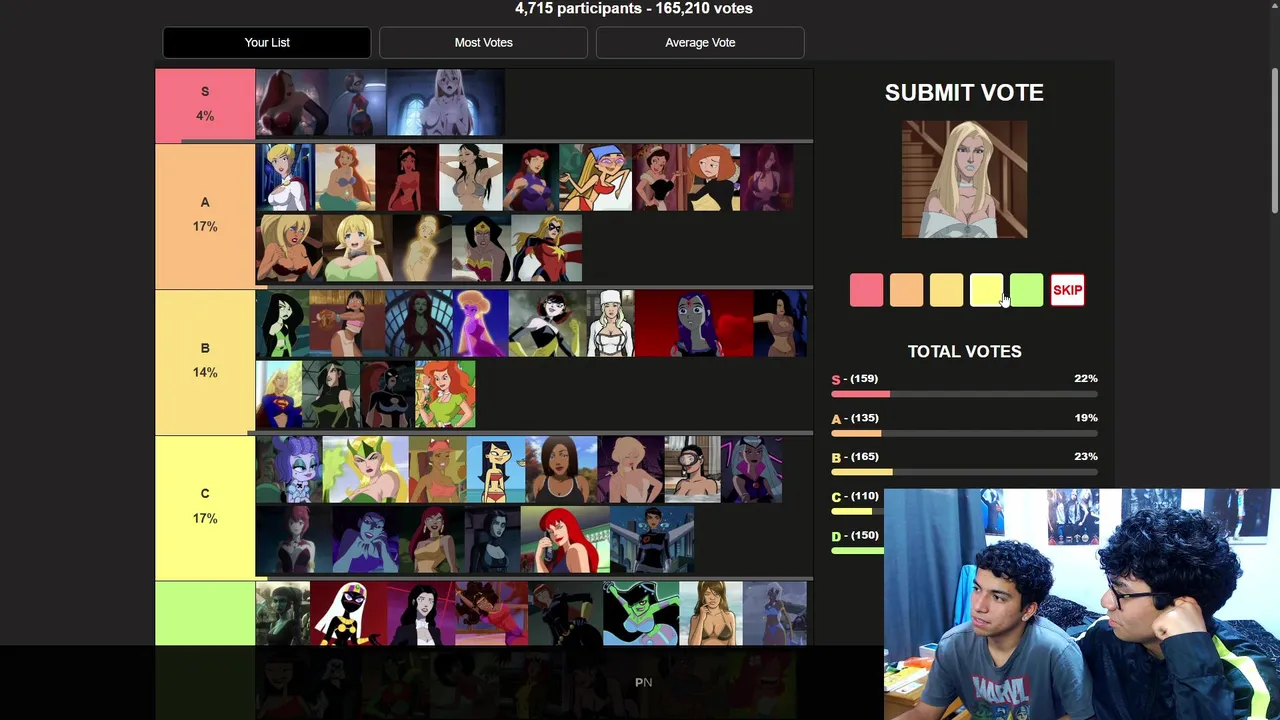Select the Supergirl thumbnail in B tier
Image resolution: width=1280 pixels, height=720 pixels.
pos(279,395)
